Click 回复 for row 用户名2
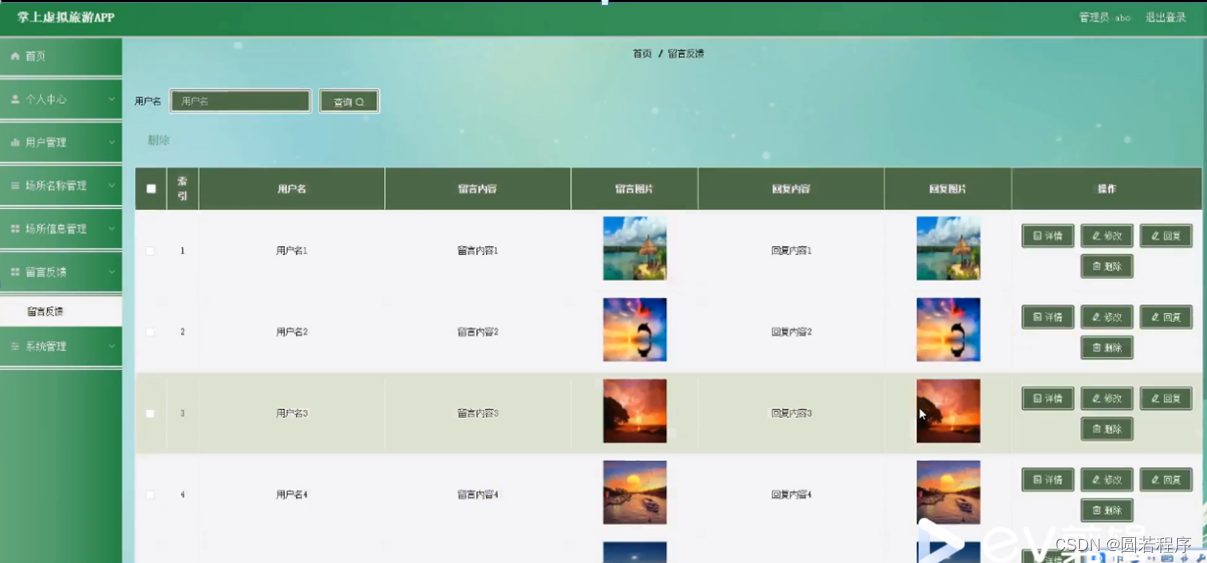The height and width of the screenshot is (563, 1207). [x=1166, y=317]
